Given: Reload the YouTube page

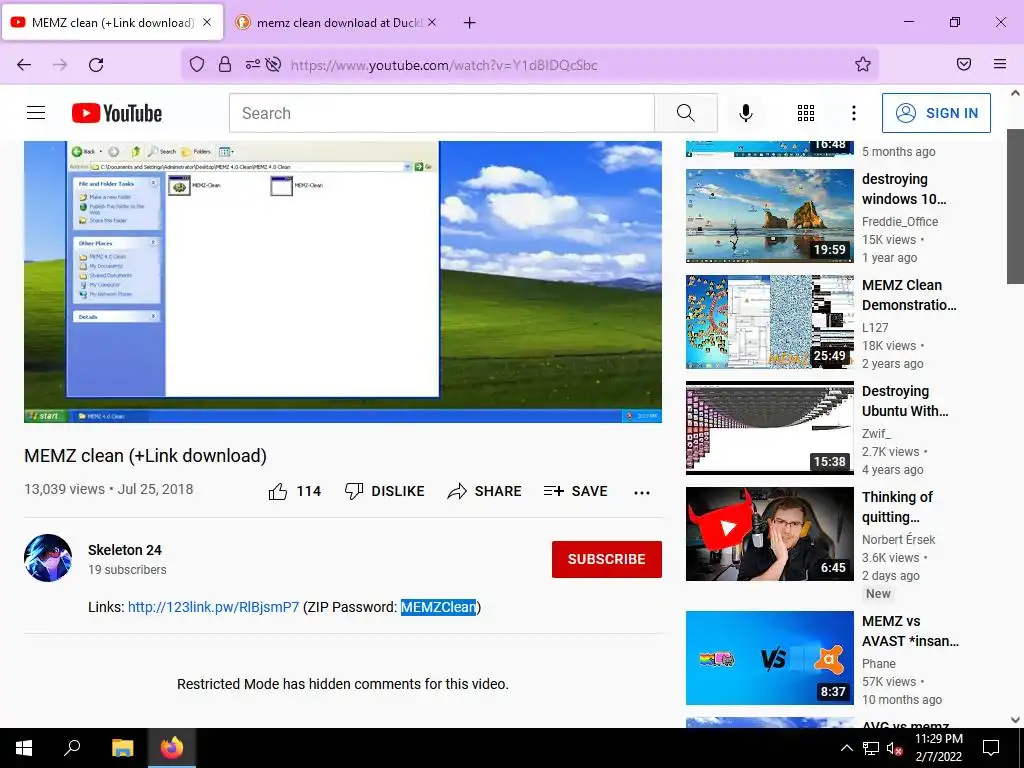Looking at the screenshot, I should [x=96, y=65].
